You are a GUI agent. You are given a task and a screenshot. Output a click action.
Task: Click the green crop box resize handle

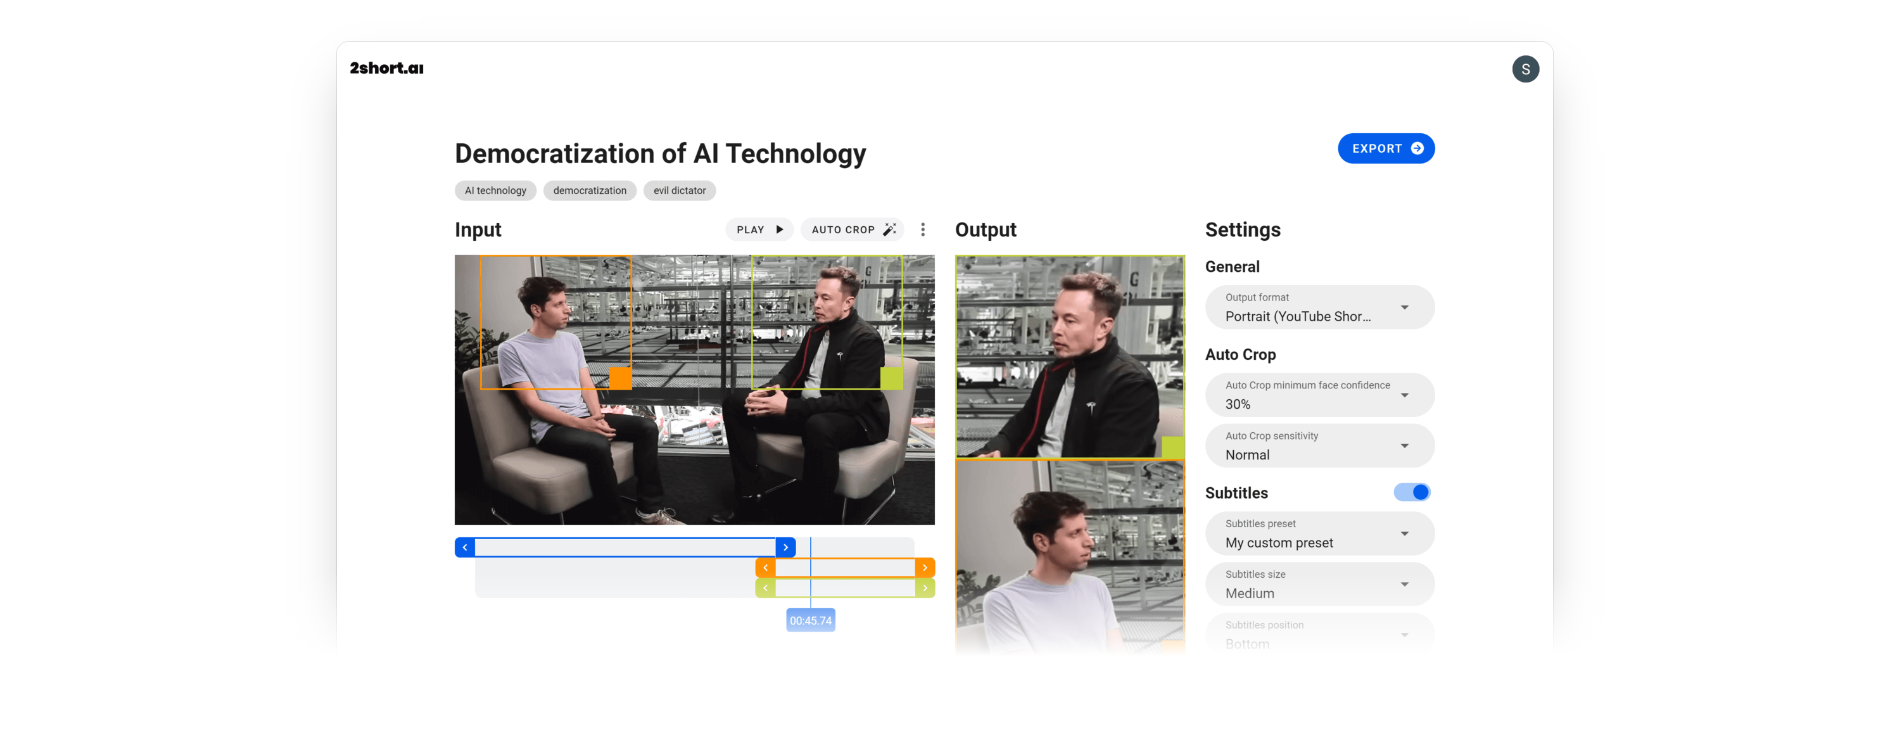tap(891, 378)
